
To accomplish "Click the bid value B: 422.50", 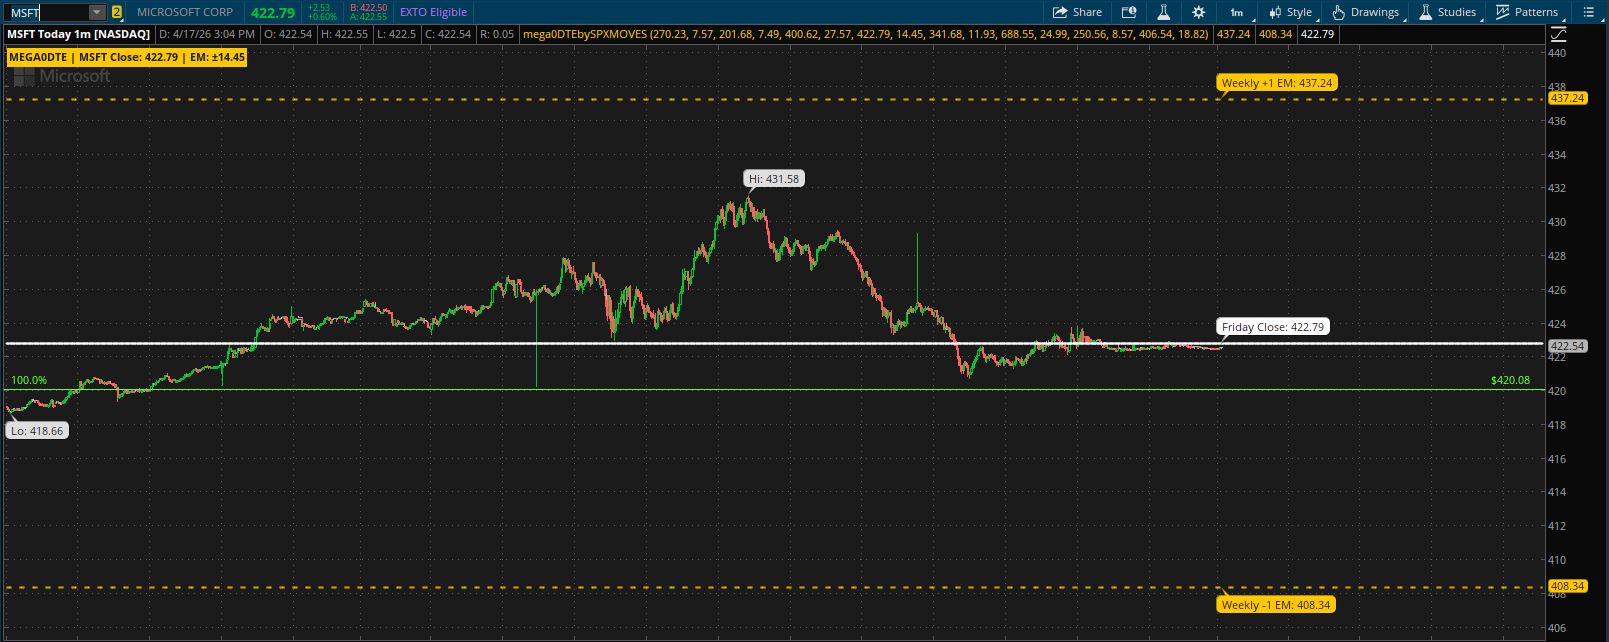I will tap(368, 8).
